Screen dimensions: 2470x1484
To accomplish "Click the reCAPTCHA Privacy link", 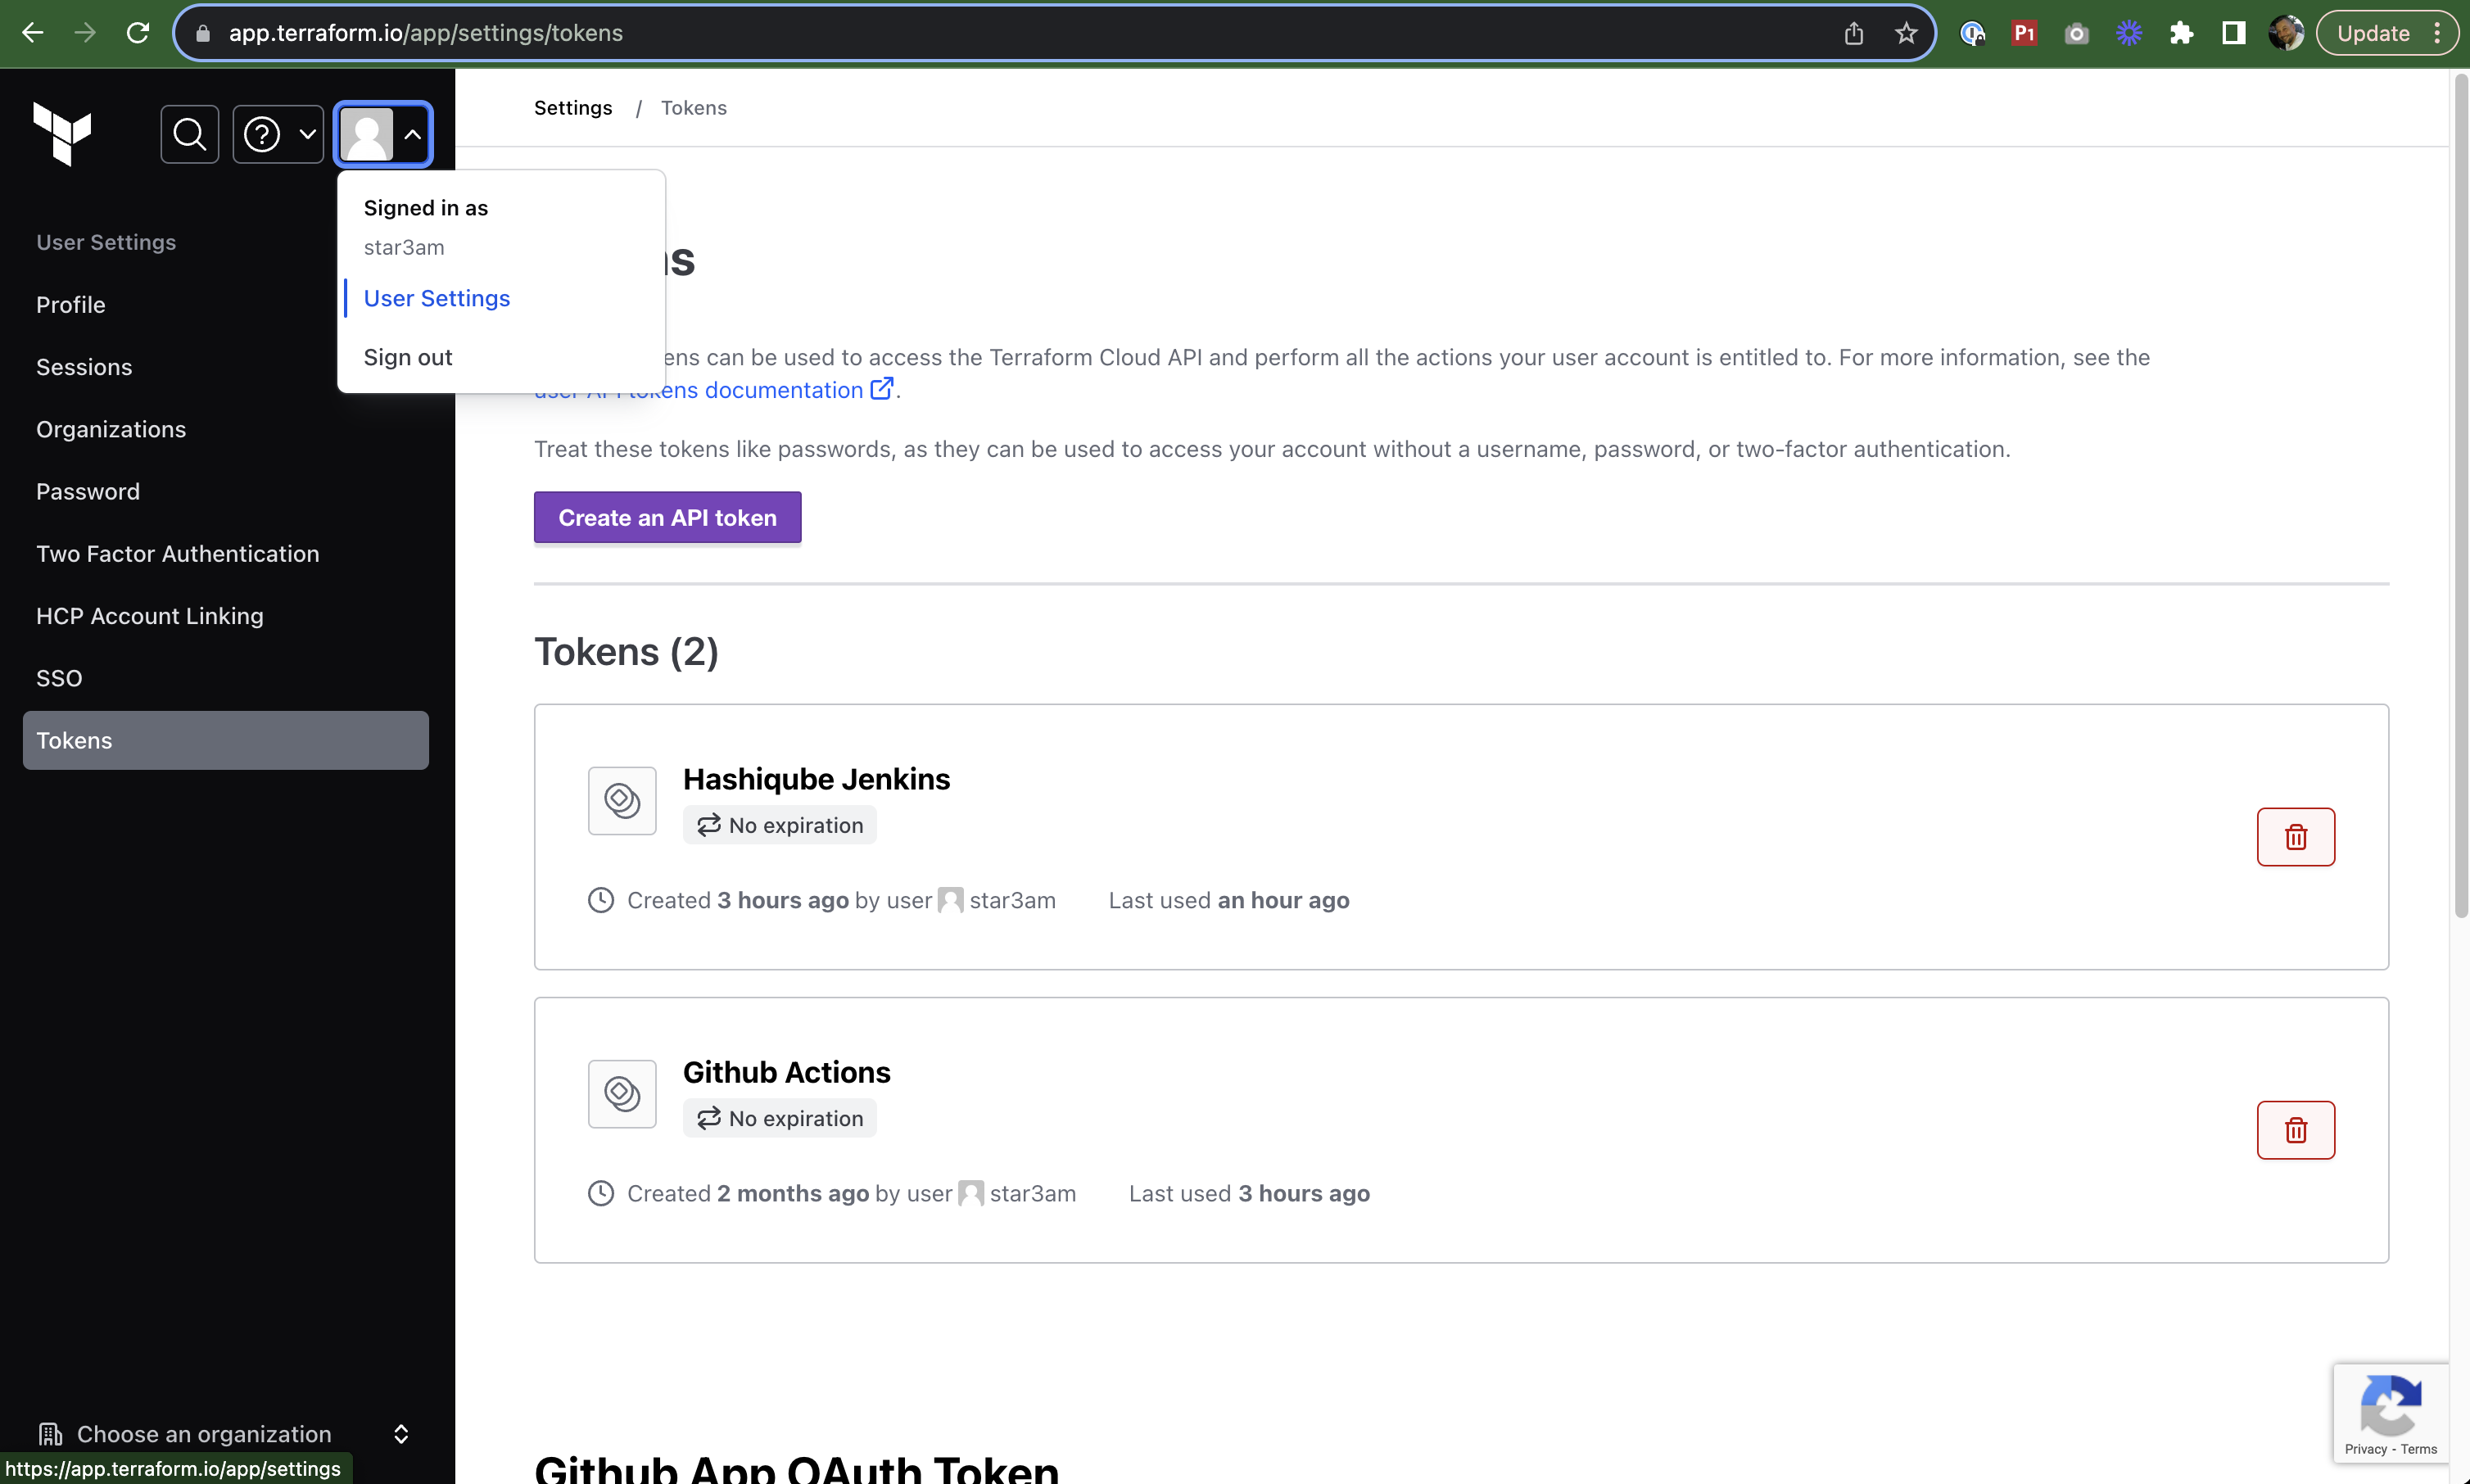I will click(x=2366, y=1449).
